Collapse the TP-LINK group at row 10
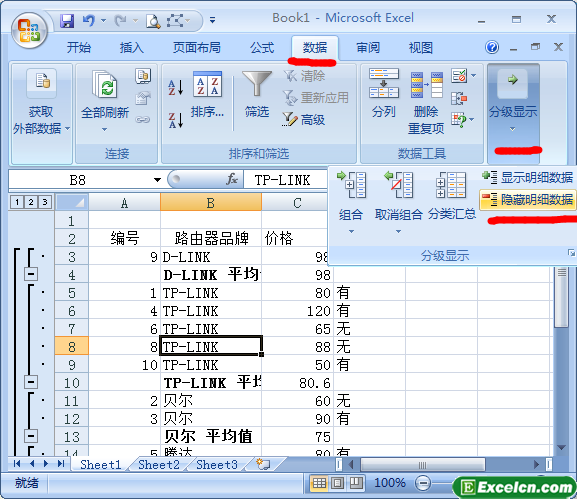 pyautogui.click(x=31, y=382)
